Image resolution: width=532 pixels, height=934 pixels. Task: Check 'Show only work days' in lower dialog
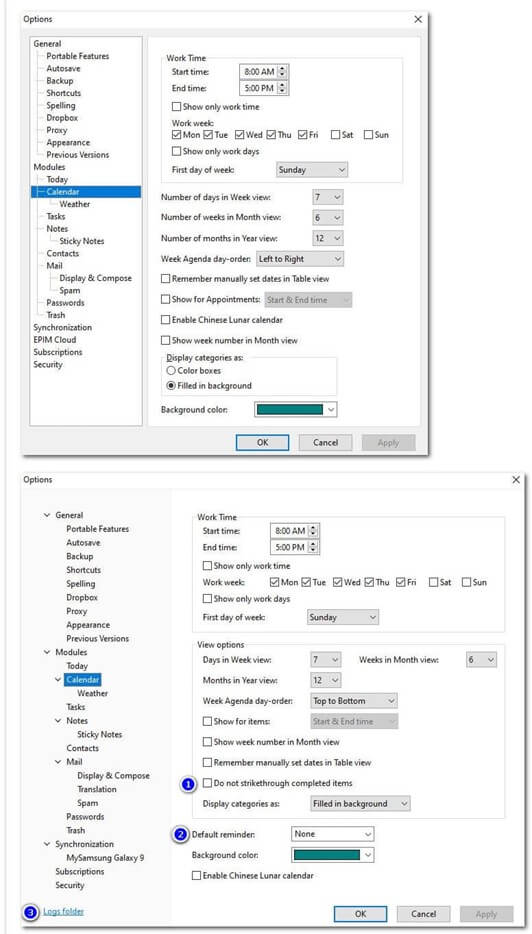207,599
